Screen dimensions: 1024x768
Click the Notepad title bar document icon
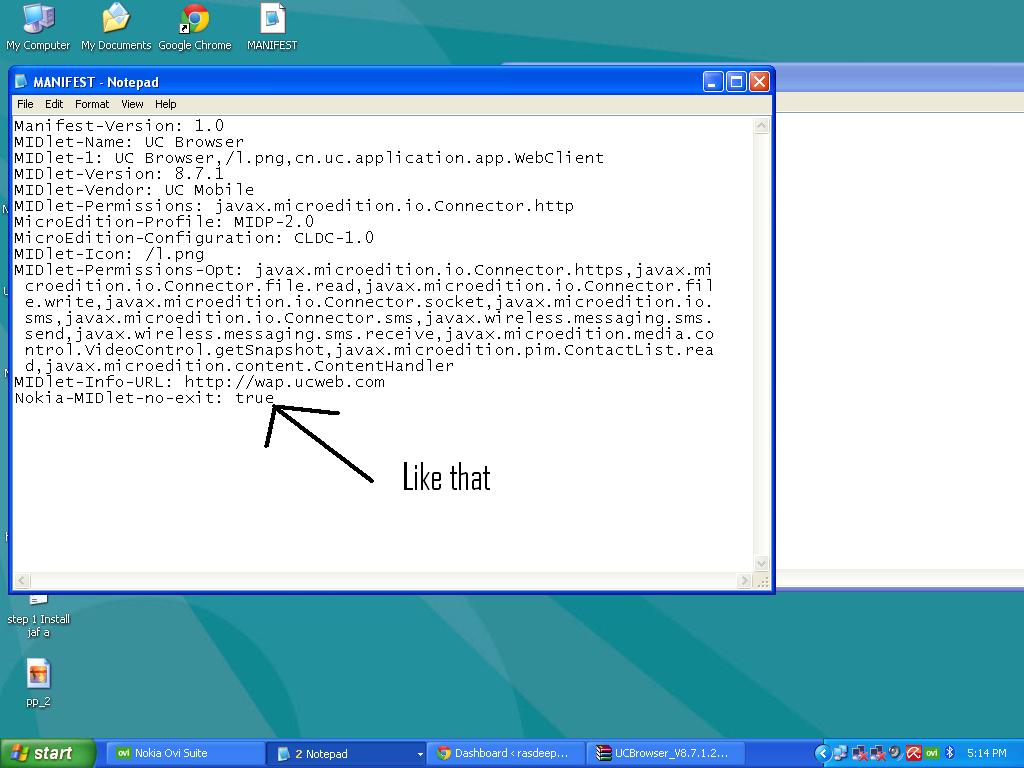(x=21, y=82)
